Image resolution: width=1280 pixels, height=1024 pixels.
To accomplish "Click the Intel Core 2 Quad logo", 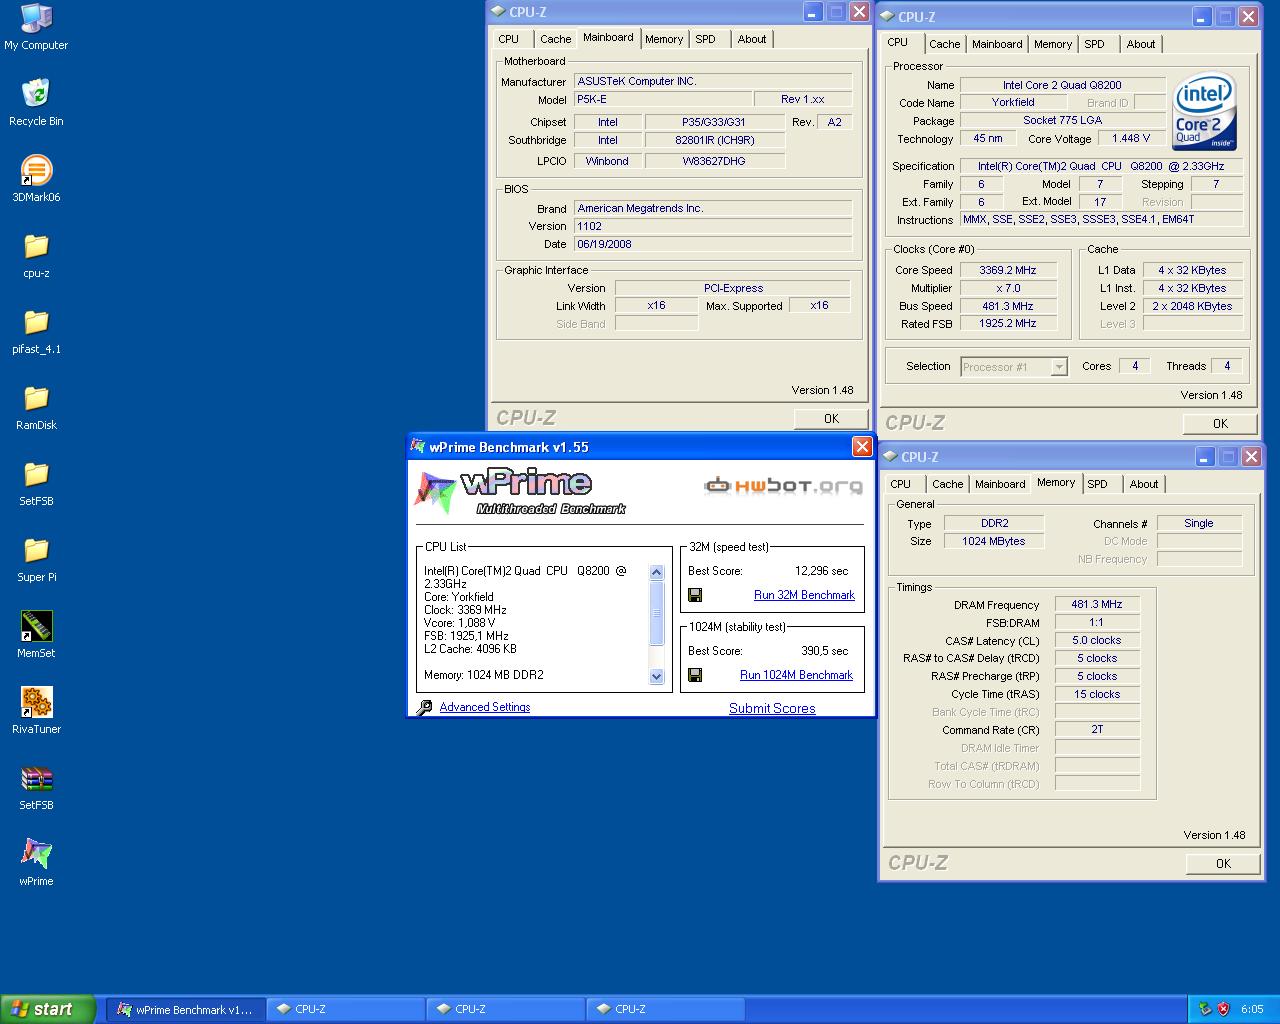I will (x=1205, y=111).
